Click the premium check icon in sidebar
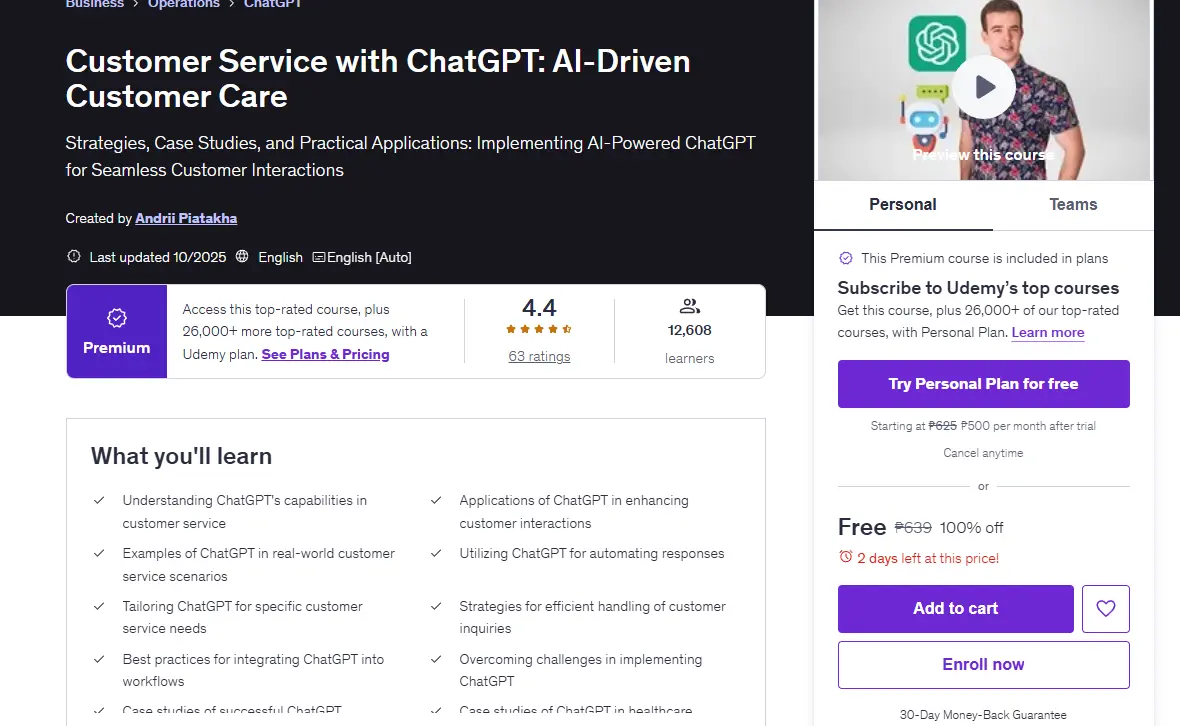Screen dimensions: 1180x726 tap(846, 258)
